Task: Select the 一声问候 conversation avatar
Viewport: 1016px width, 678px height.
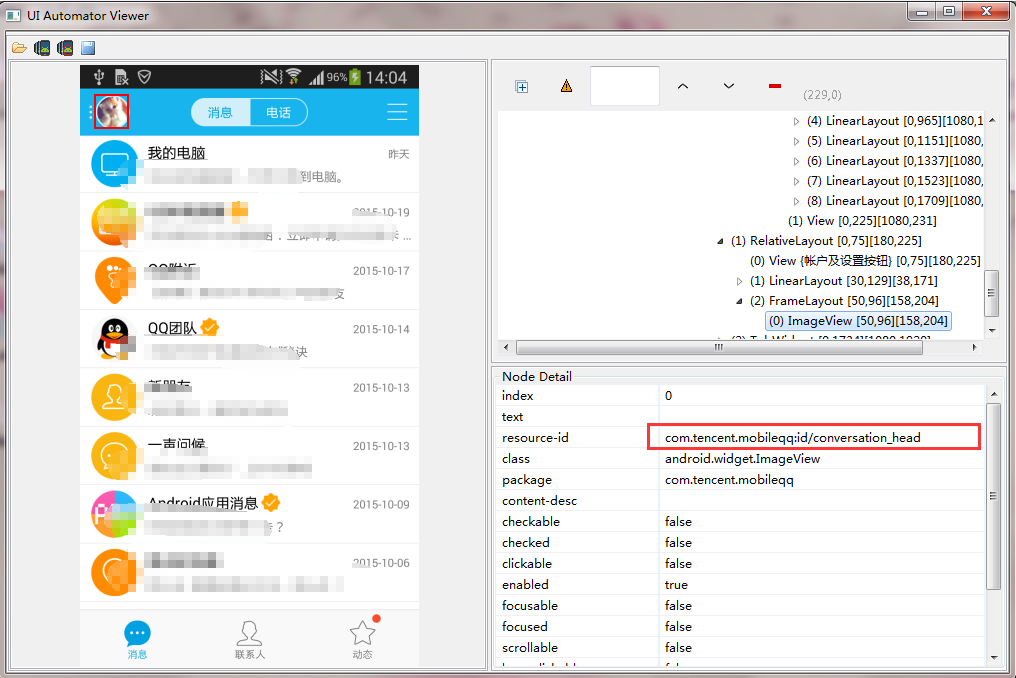Action: pos(115,456)
